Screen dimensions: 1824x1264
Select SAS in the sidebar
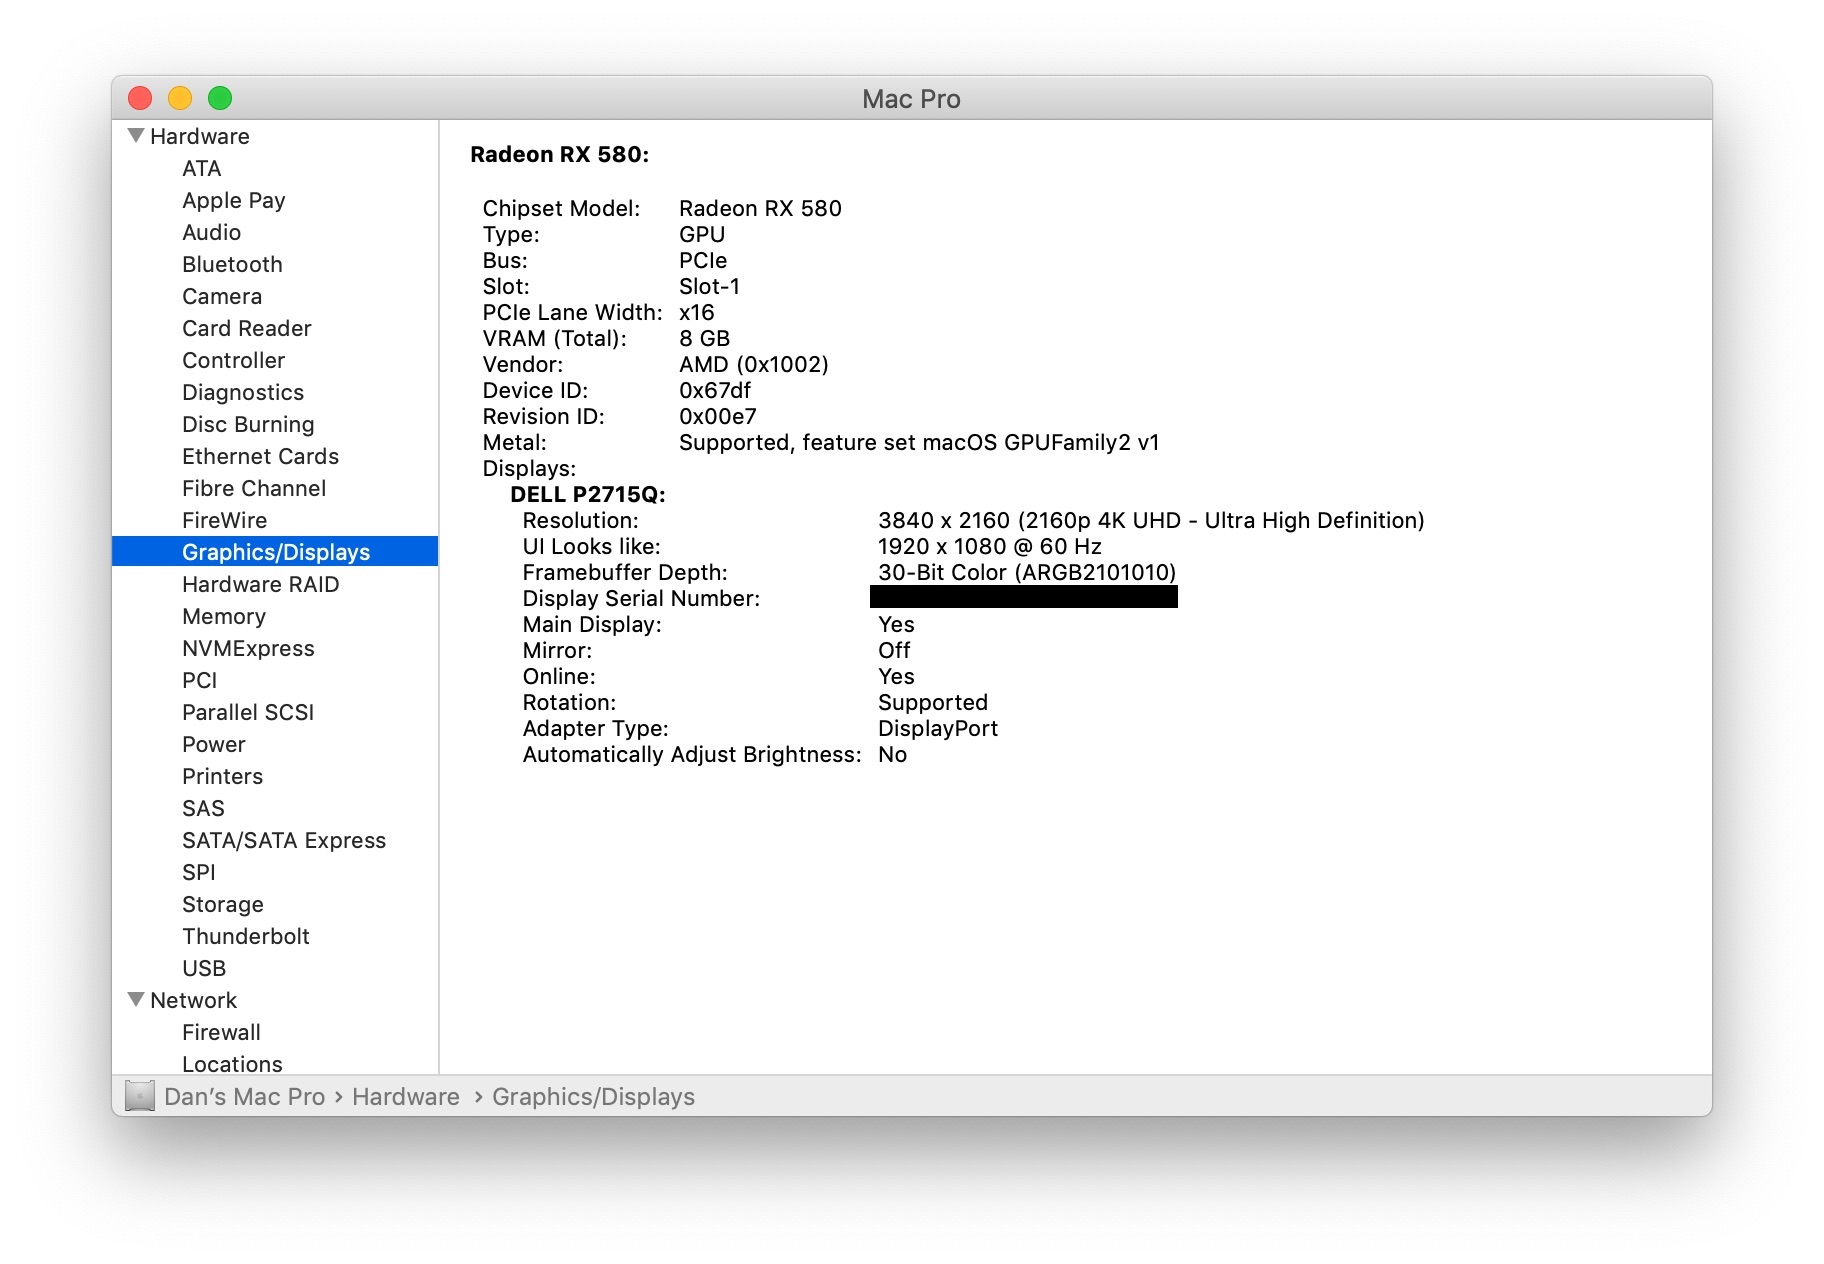203,808
